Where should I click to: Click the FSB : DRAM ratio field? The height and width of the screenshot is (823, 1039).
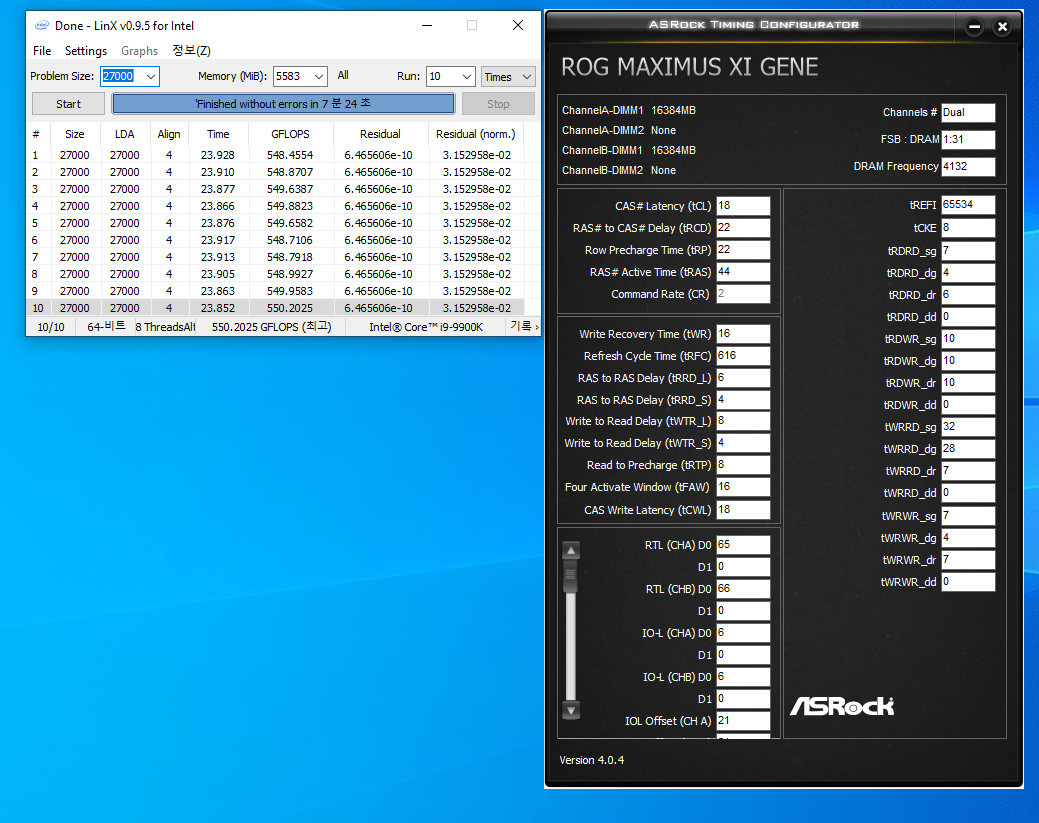[x=968, y=139]
